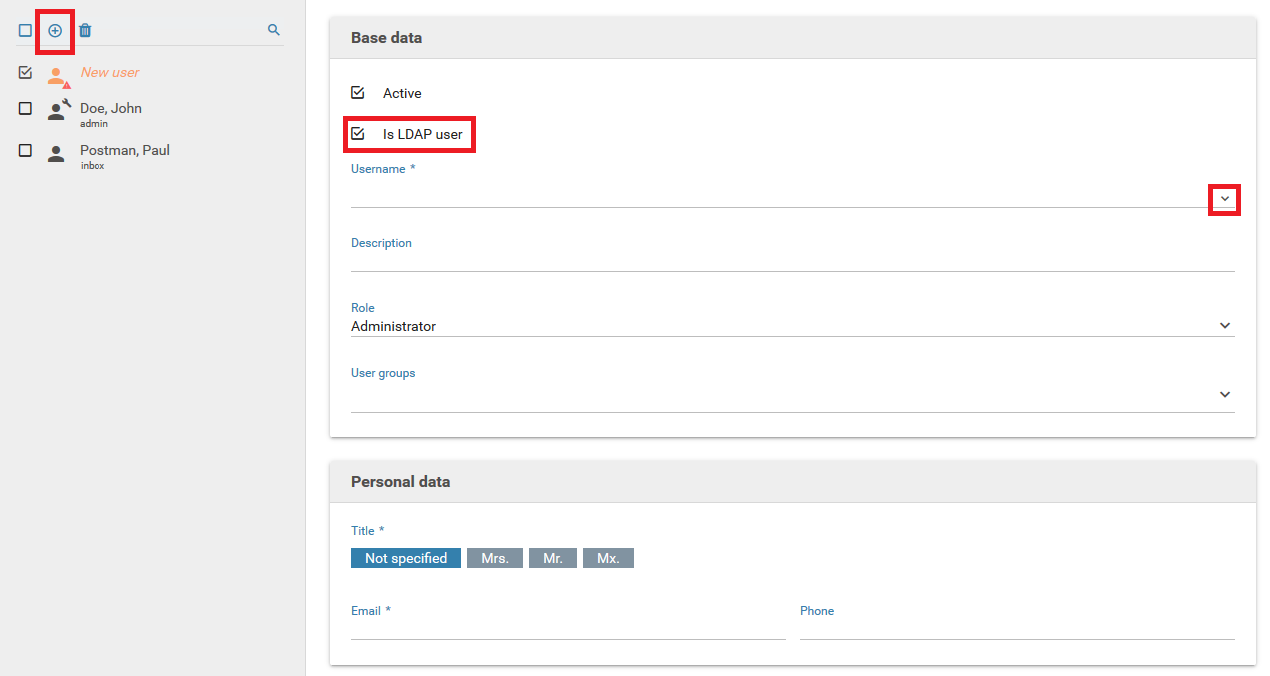Screen dimensions: 1270x676
Task: Toggle the select all users checkbox
Action: [25, 31]
